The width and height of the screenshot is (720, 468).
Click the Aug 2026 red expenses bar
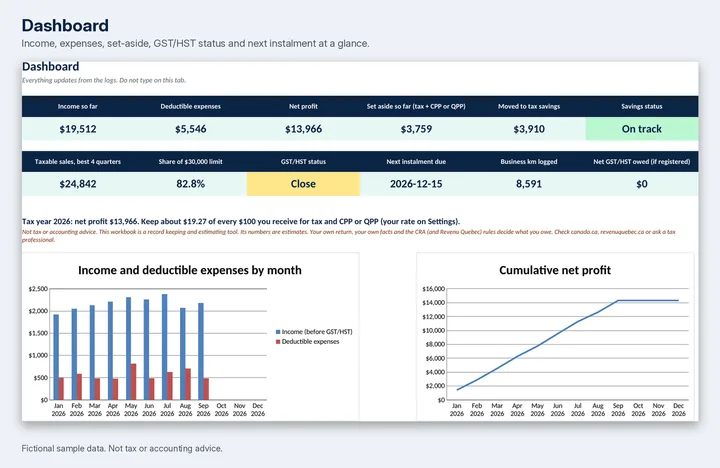point(188,384)
